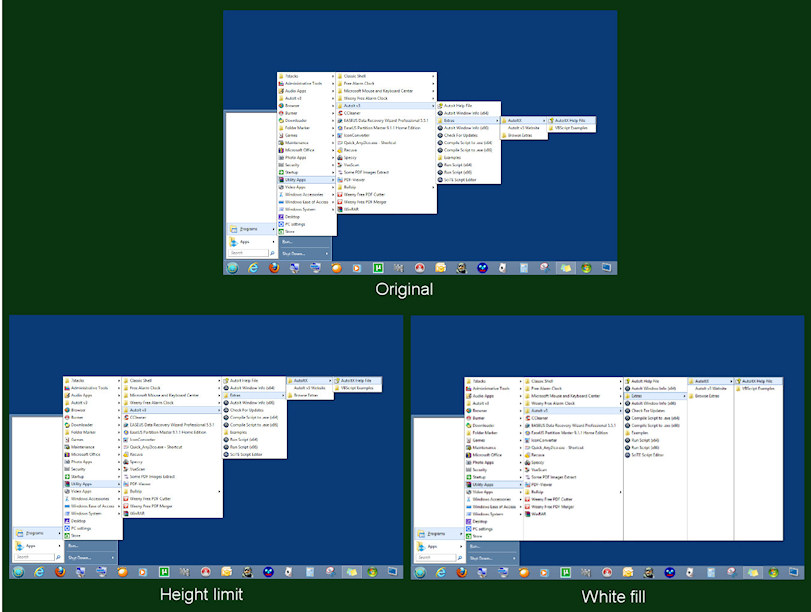Image resolution: width=811 pixels, height=612 pixels.
Task: Click Internet Explorer icon in Height limit taskbar
Action: (39, 571)
